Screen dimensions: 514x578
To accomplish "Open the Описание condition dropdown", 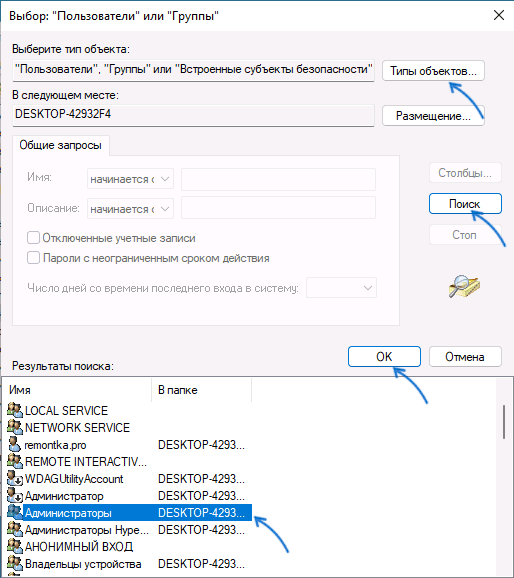I will point(130,209).
